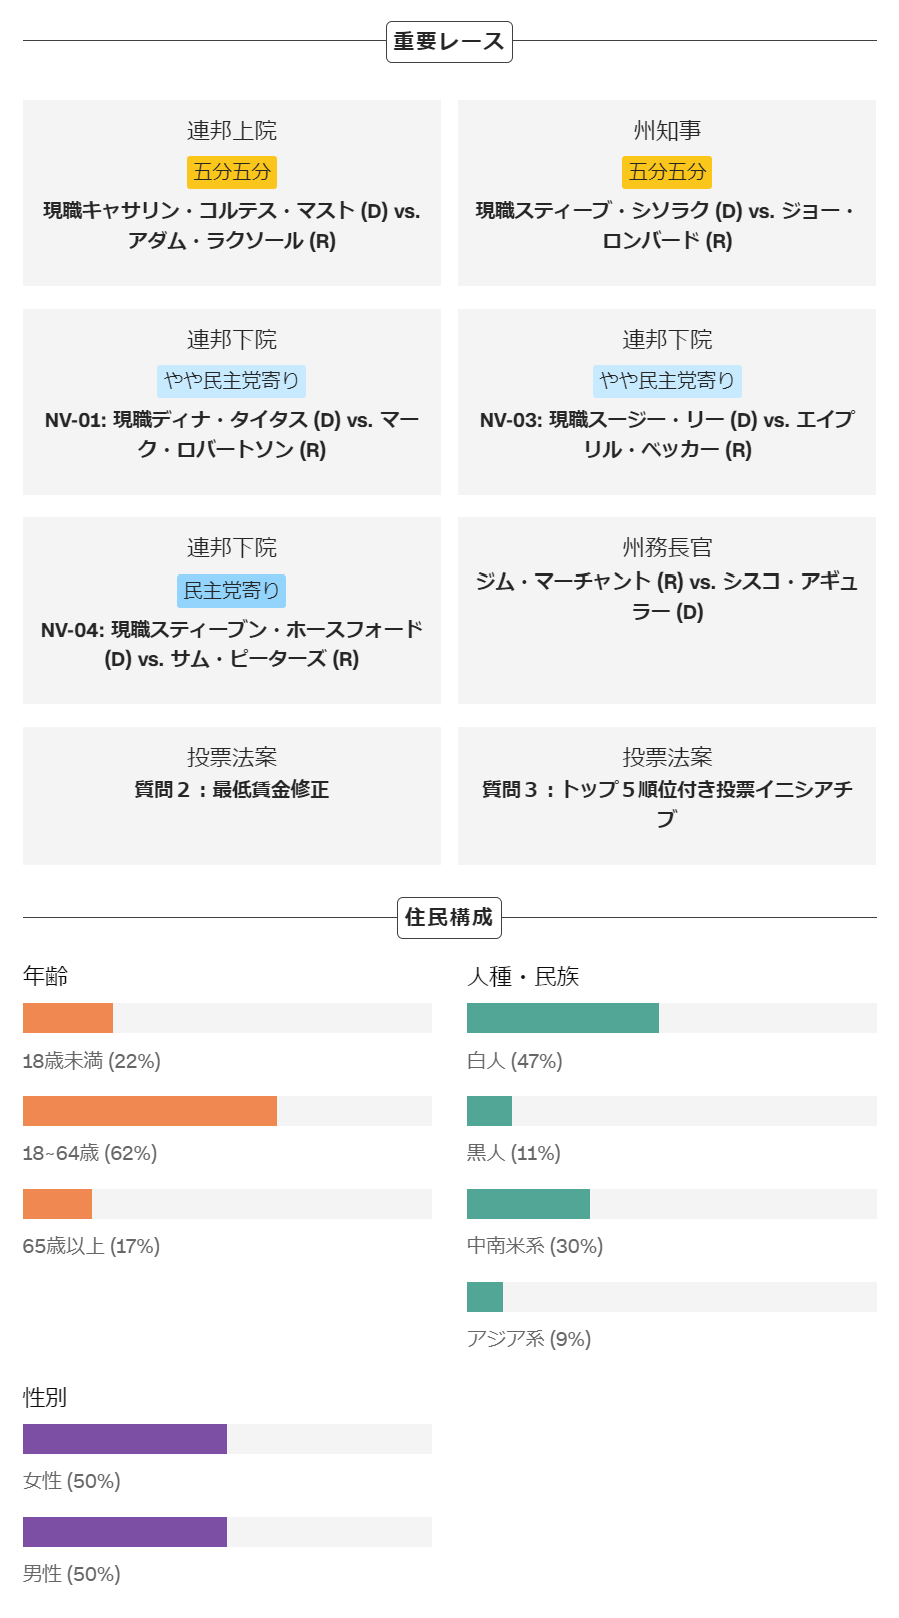
Task: Click the 住民構成 section header
Action: point(449,917)
